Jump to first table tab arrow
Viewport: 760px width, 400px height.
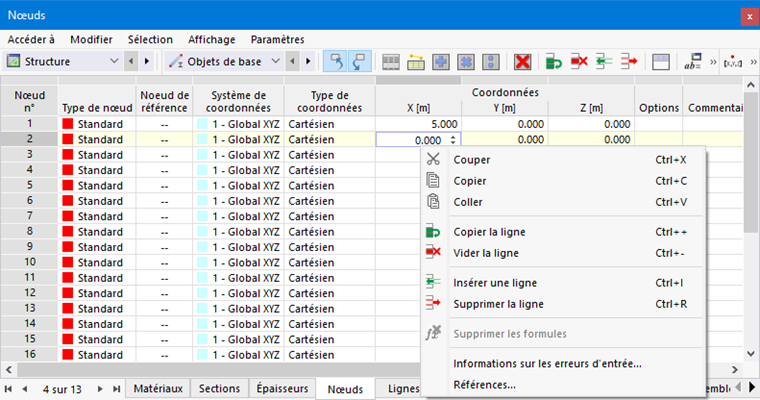8,389
